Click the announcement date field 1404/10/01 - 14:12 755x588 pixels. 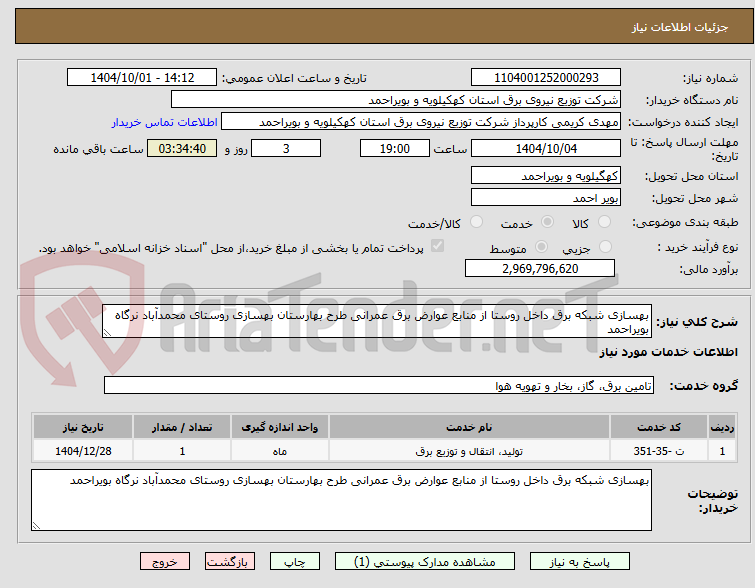[x=142, y=78]
